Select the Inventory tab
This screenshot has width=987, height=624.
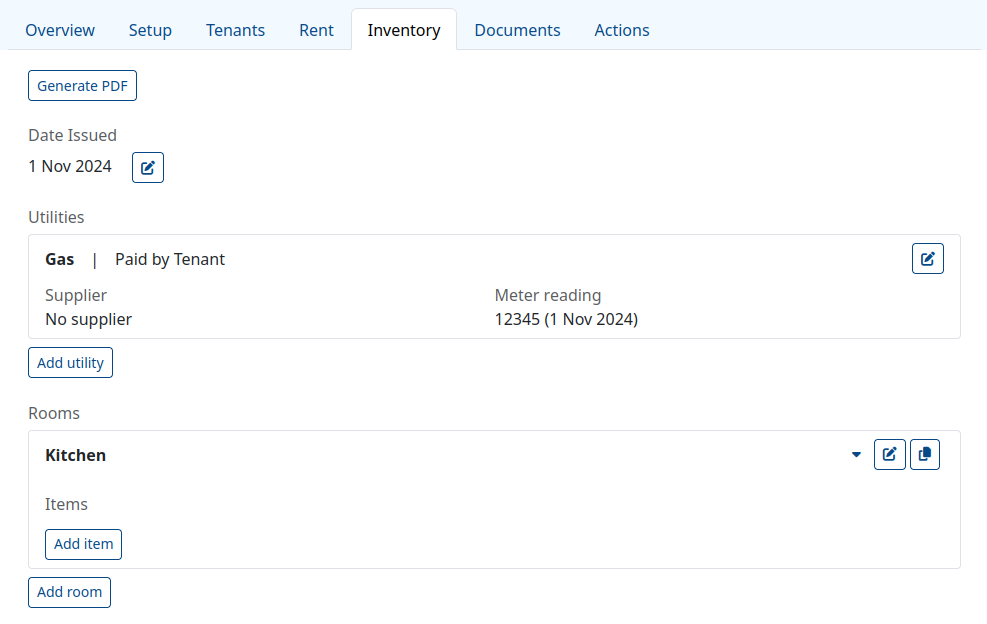coord(404,30)
